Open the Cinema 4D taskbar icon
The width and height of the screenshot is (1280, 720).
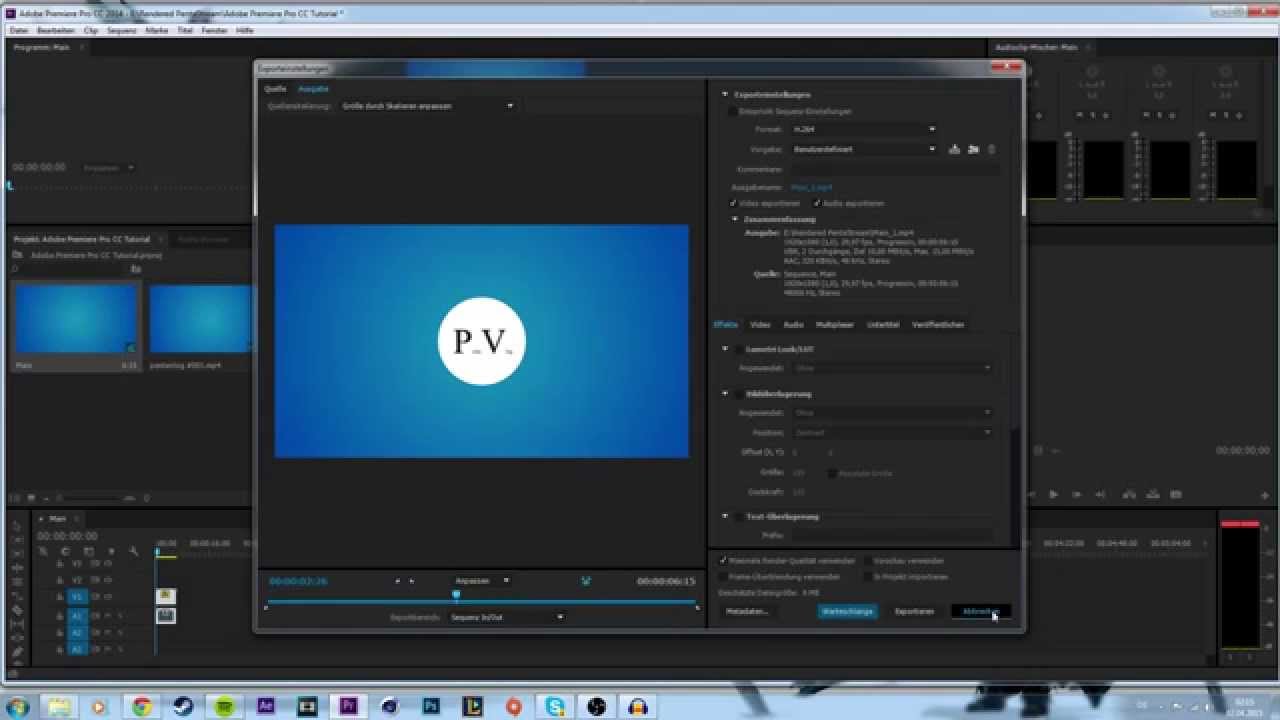[x=390, y=706]
